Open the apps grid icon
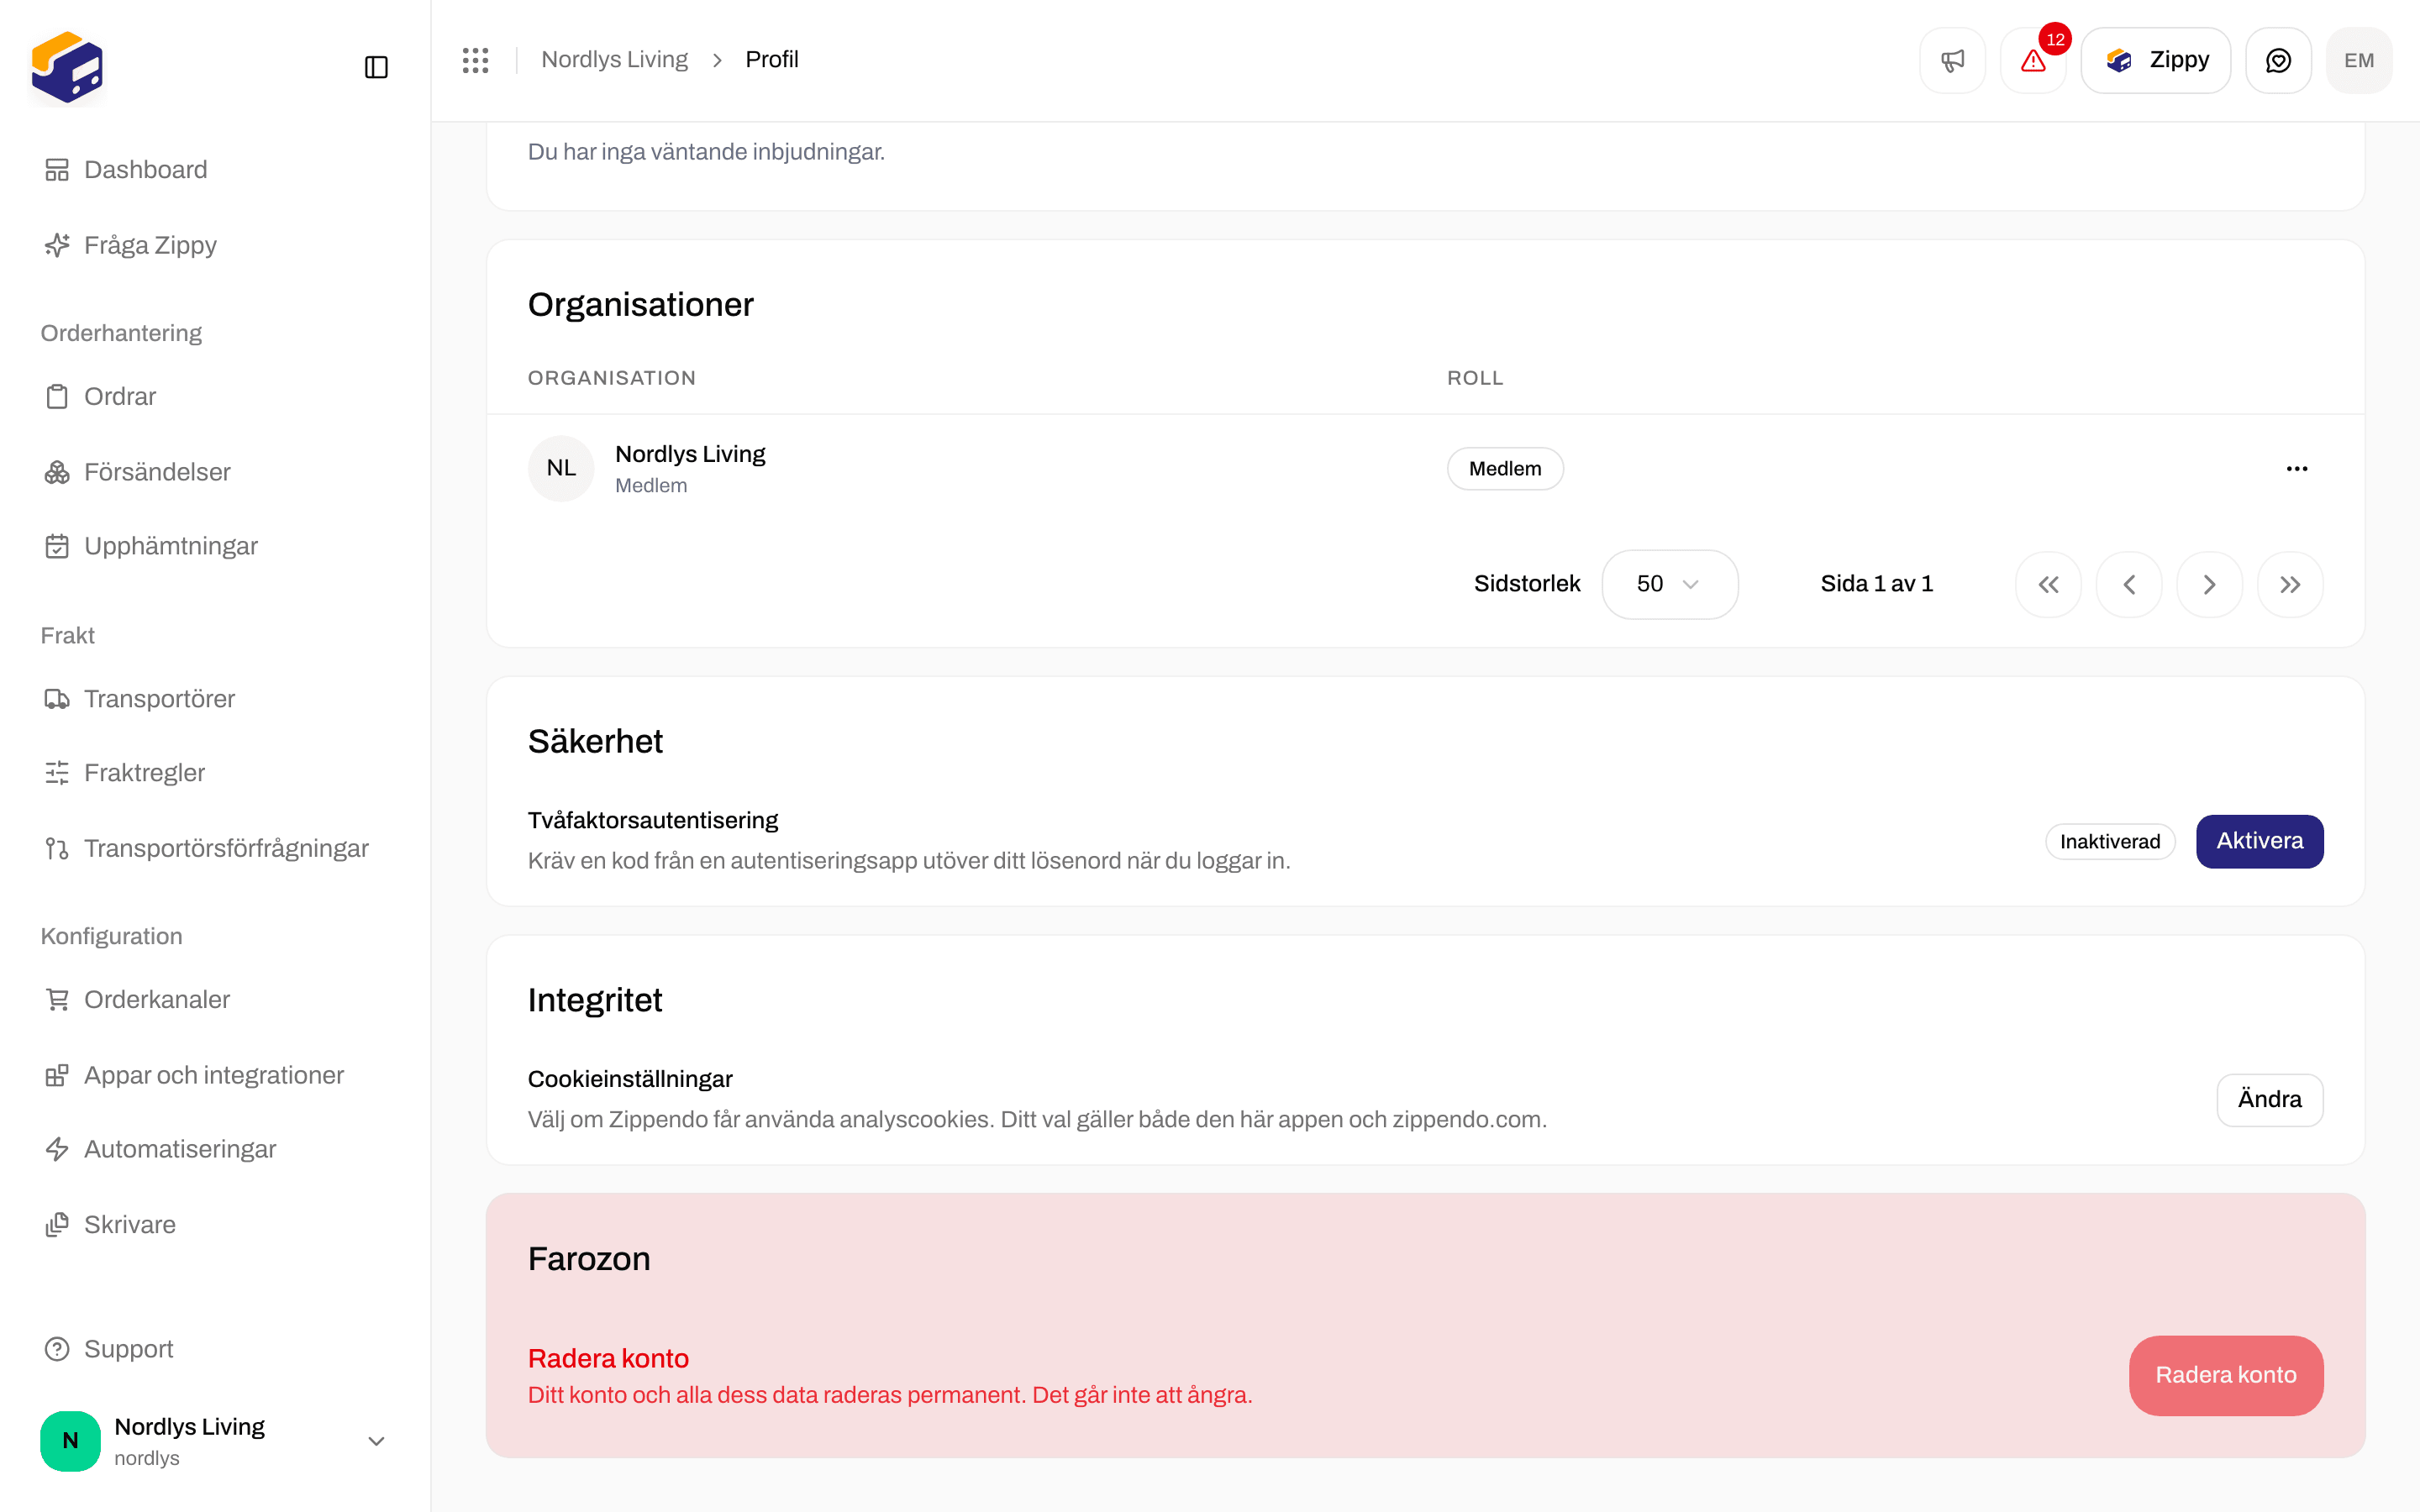 475,60
